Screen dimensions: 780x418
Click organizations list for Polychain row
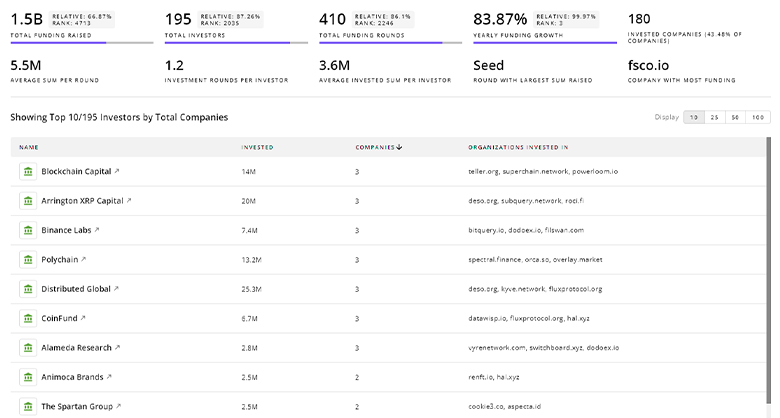[535, 259]
